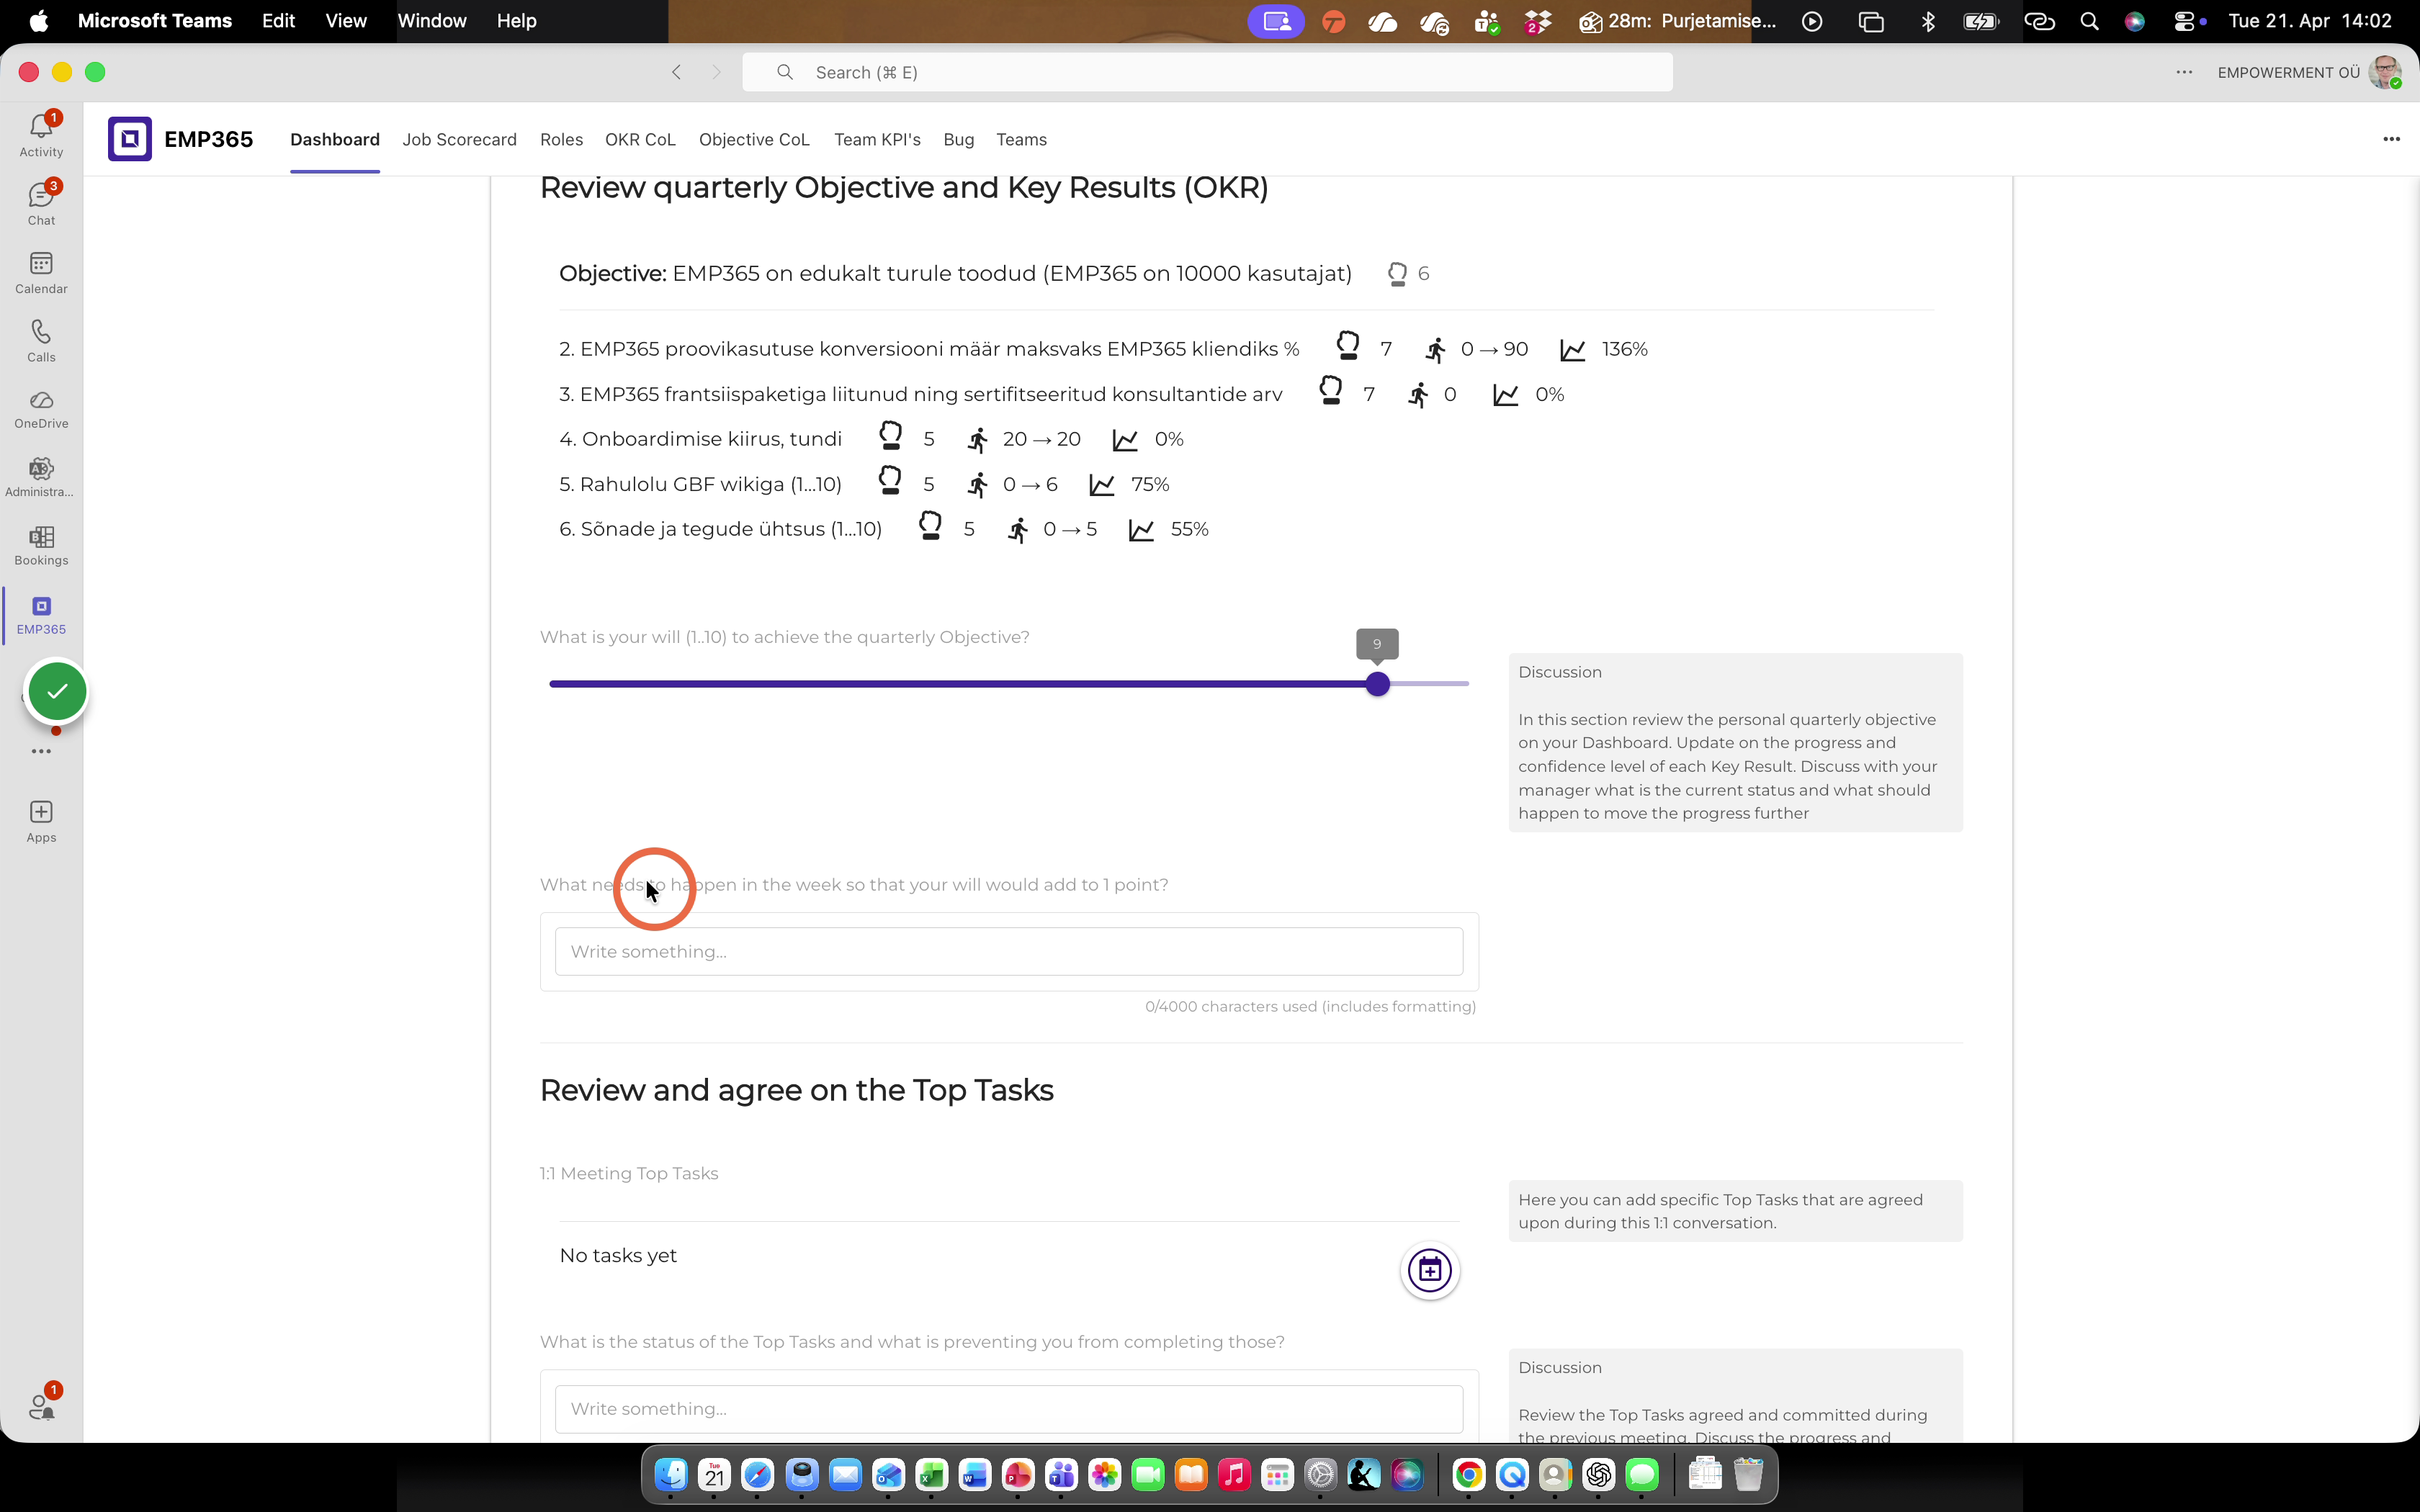Open the Roles tab
The image size is (2420, 1512).
(561, 139)
